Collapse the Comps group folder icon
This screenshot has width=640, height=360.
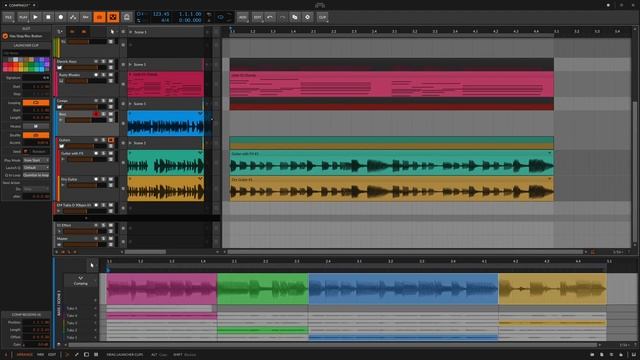60,107
